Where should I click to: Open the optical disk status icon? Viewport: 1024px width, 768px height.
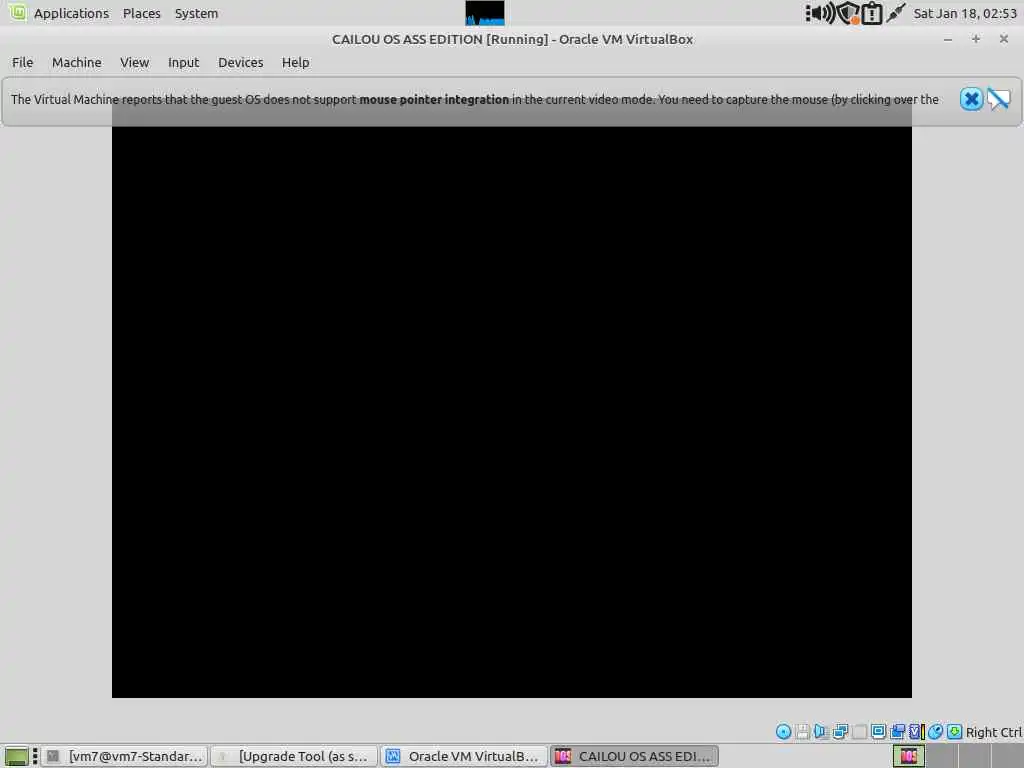pyautogui.click(x=783, y=732)
